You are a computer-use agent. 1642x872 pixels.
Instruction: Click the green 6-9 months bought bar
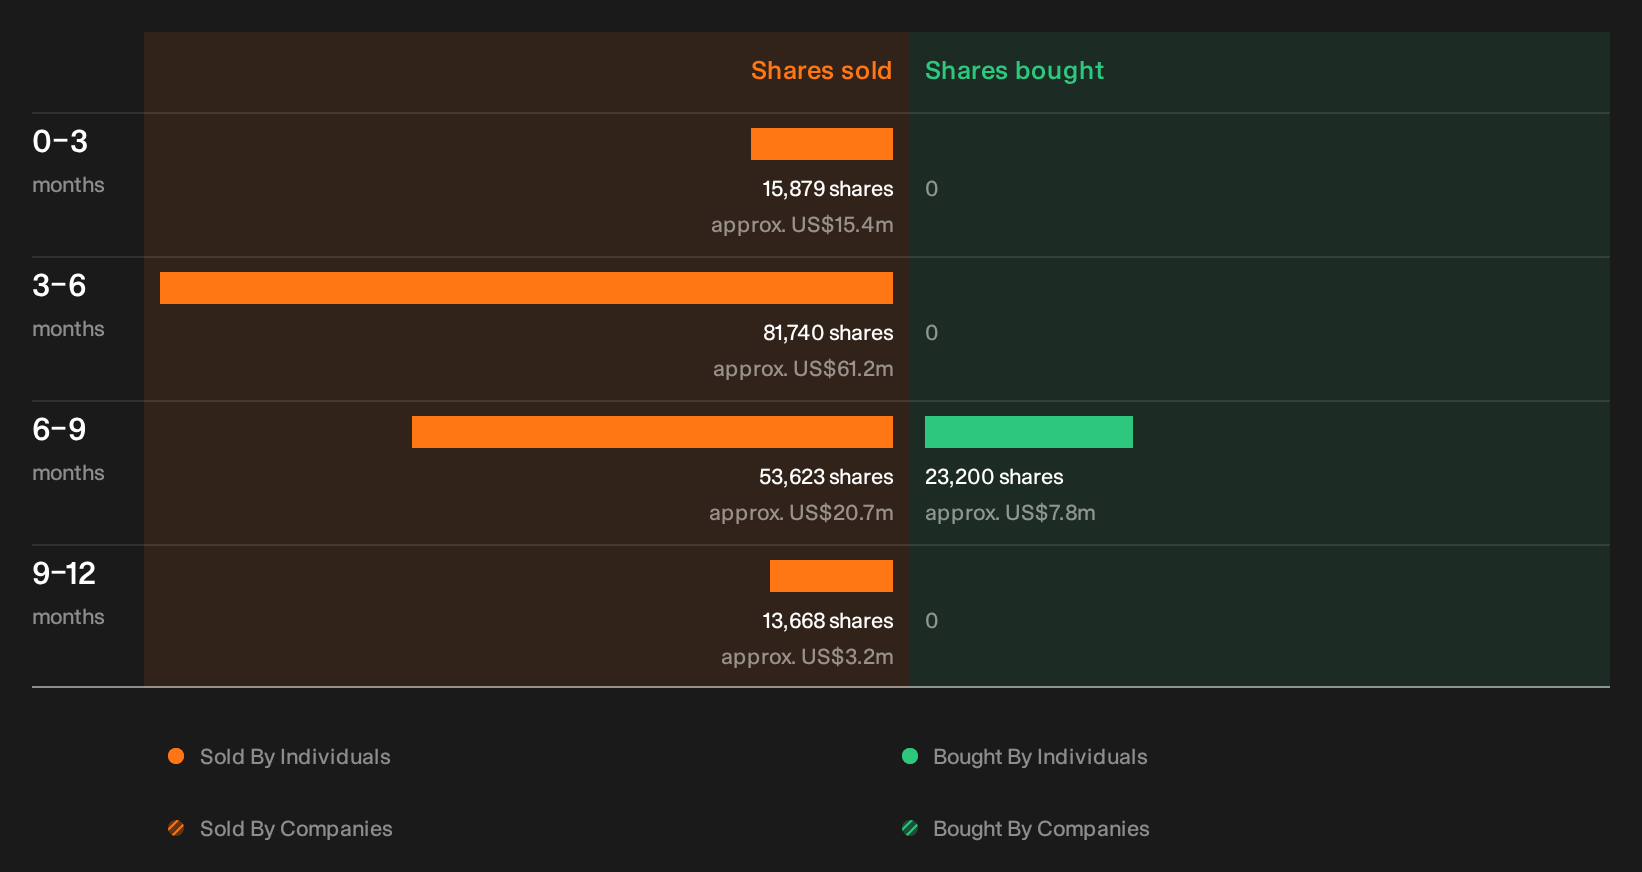pyautogui.click(x=1029, y=432)
